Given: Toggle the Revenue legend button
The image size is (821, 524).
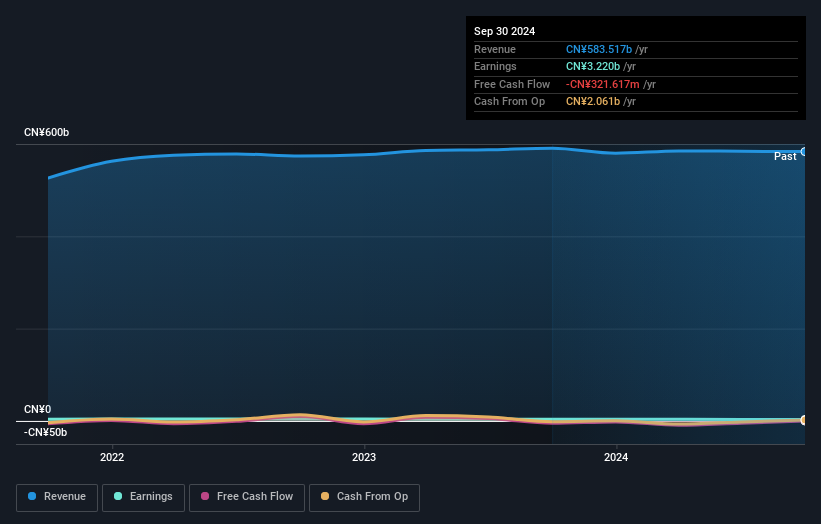Looking at the screenshot, I should [57, 497].
